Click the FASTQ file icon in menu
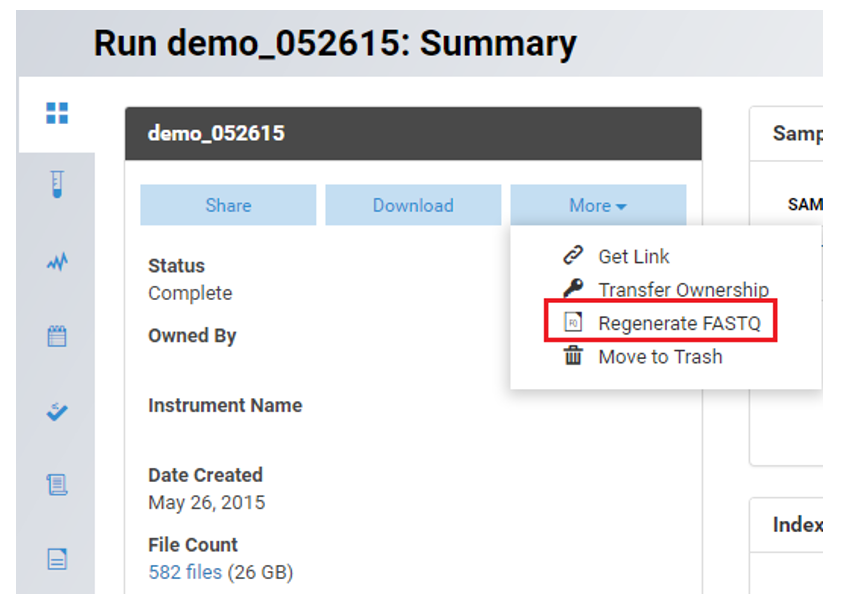The width and height of the screenshot is (846, 606). click(x=573, y=323)
